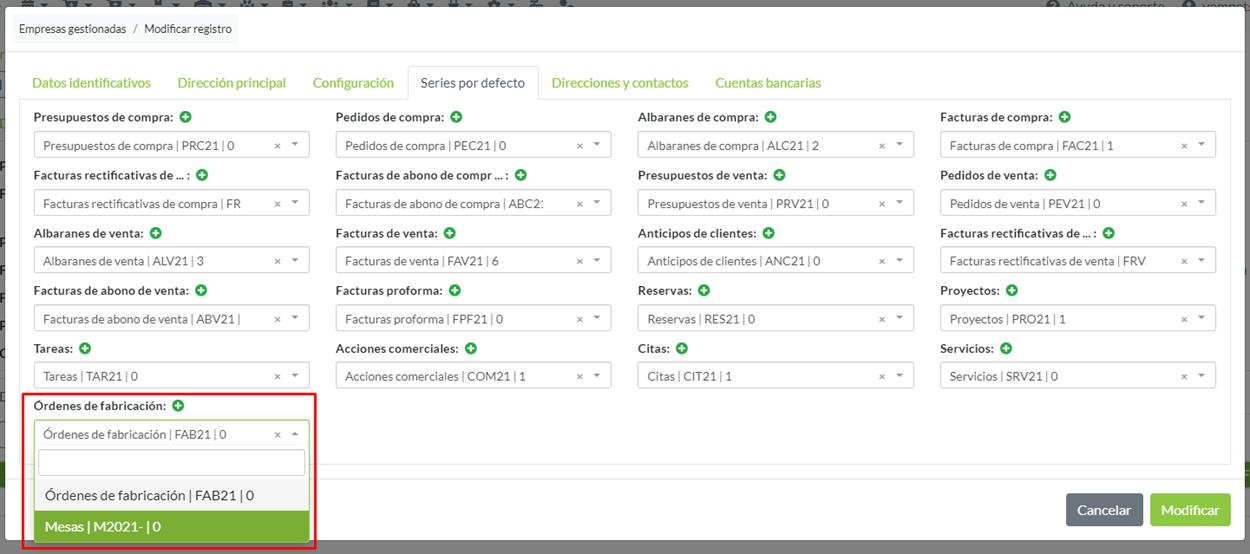Click plus icon next to Órdenes de fabricación
Screen dimensions: 1250x554
click(178, 406)
